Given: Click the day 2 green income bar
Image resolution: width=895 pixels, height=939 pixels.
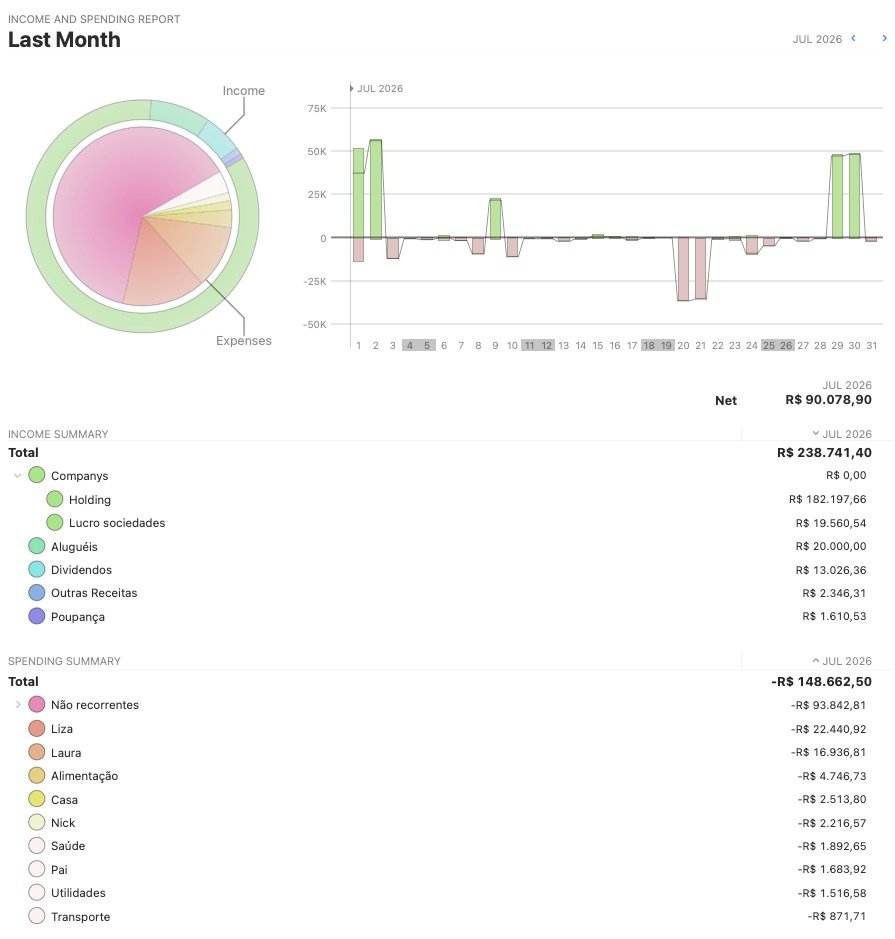Looking at the screenshot, I should pos(375,189).
